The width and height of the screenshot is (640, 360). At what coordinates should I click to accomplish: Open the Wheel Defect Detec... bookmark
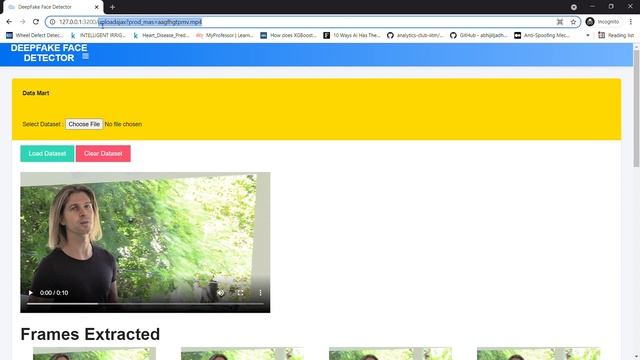(x=35, y=36)
